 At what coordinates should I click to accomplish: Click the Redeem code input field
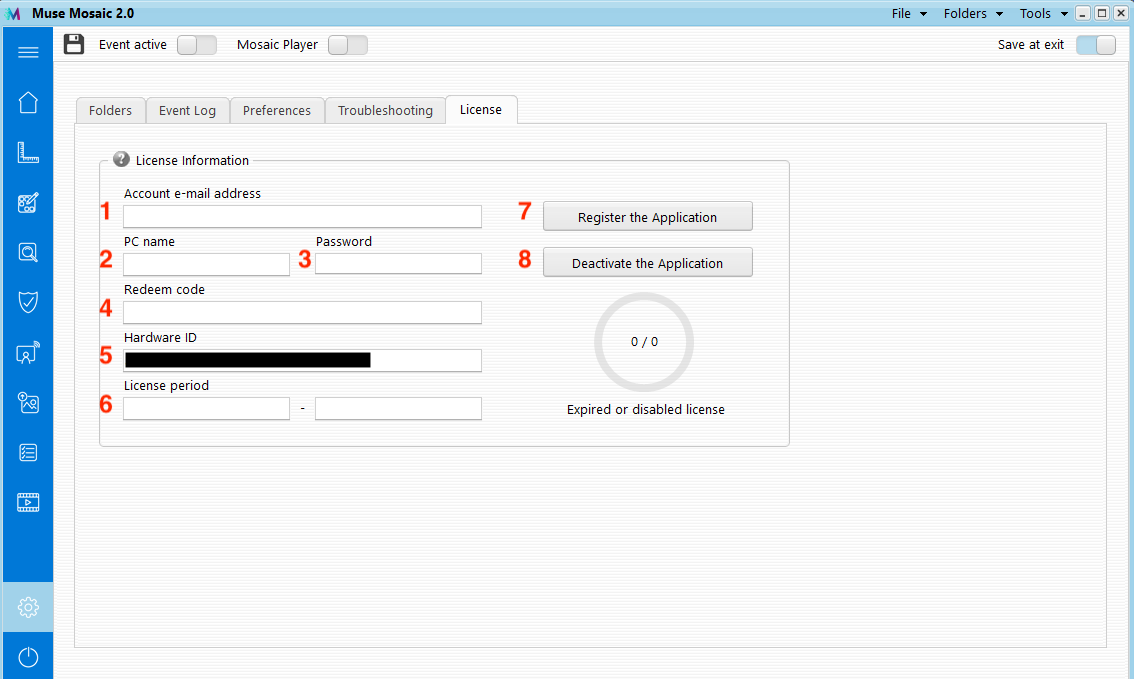[x=302, y=312]
